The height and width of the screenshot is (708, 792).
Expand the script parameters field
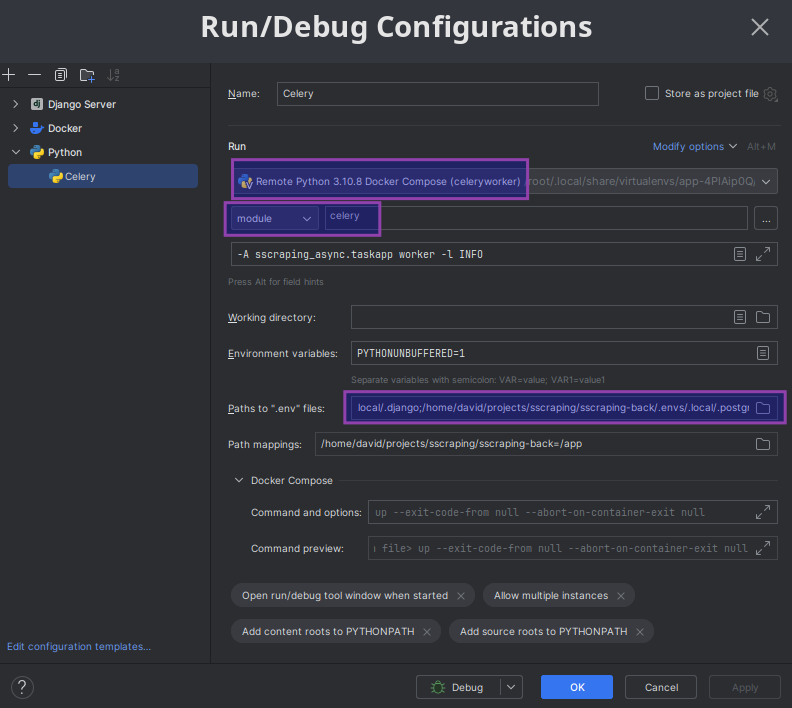[x=763, y=254]
